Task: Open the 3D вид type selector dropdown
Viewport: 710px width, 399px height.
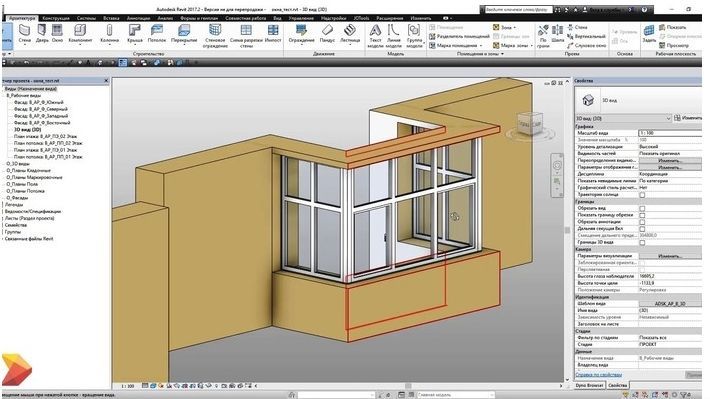Action: pos(623,118)
